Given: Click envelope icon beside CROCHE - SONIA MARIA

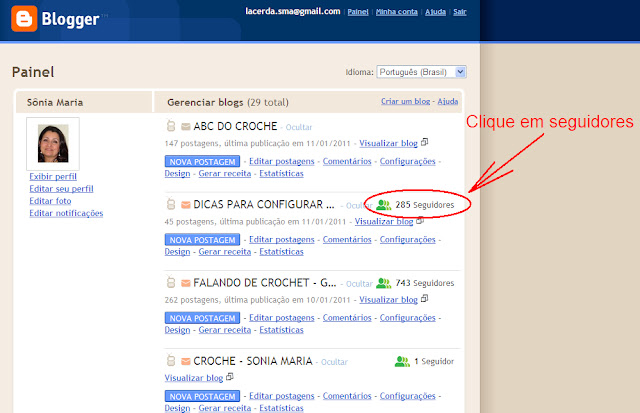Looking at the screenshot, I should point(186,361).
